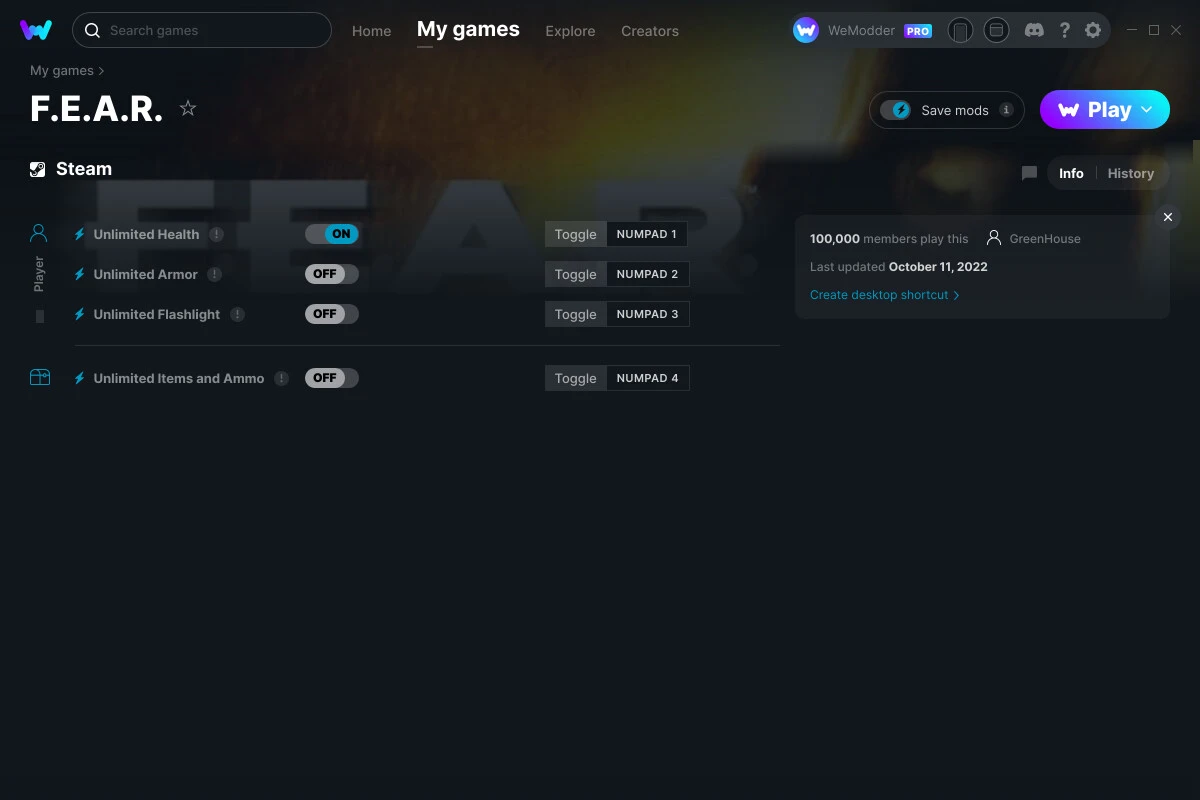Open the Creators tab
This screenshot has height=800, width=1200.
click(650, 31)
